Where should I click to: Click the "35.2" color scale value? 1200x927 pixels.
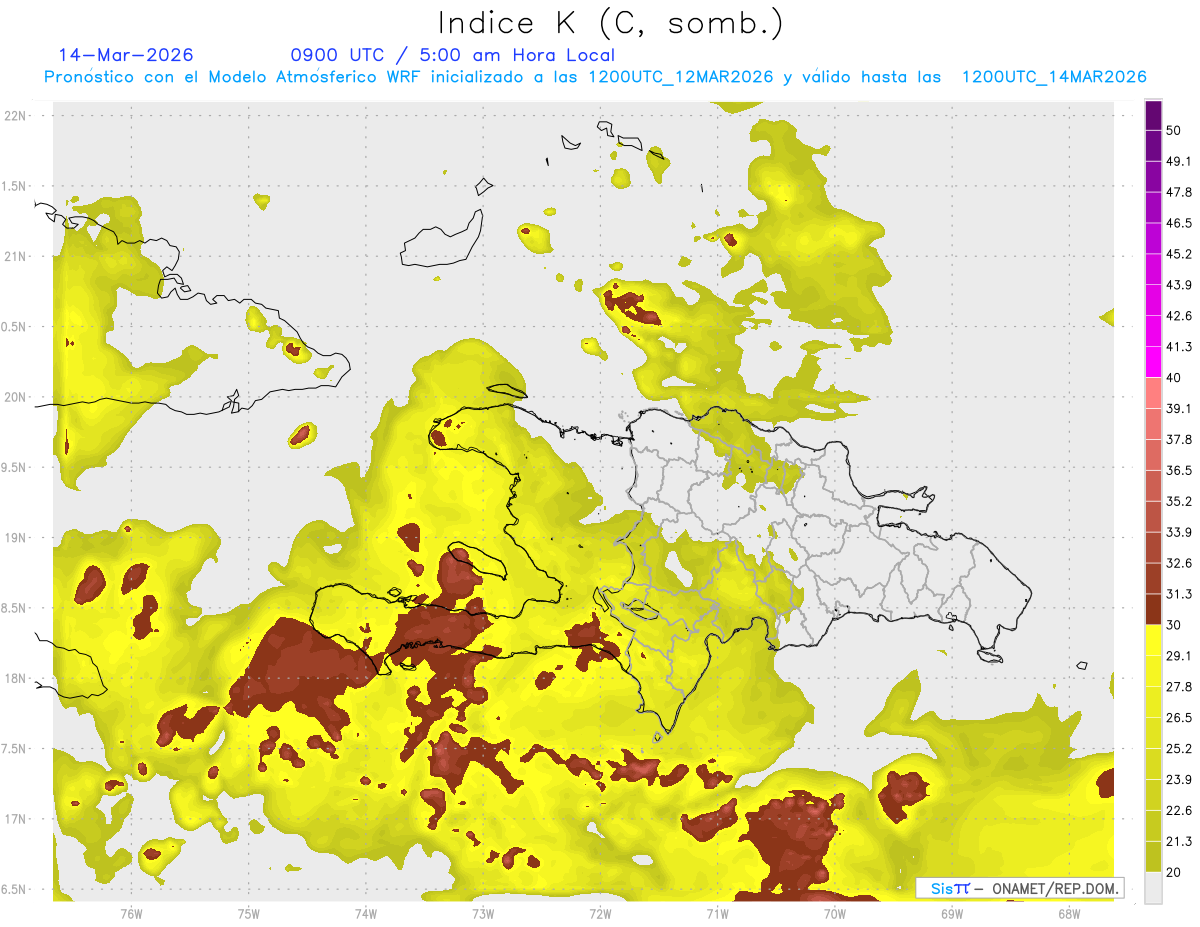[x=1179, y=501]
